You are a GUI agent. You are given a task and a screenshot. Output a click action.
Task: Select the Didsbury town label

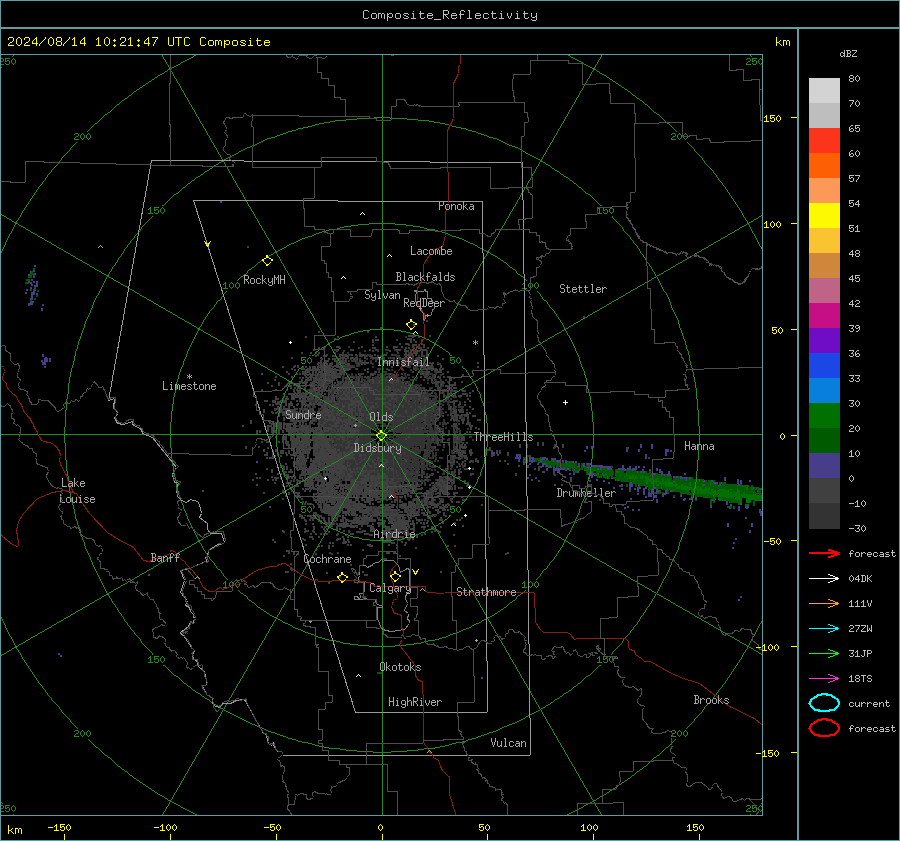[x=377, y=448]
